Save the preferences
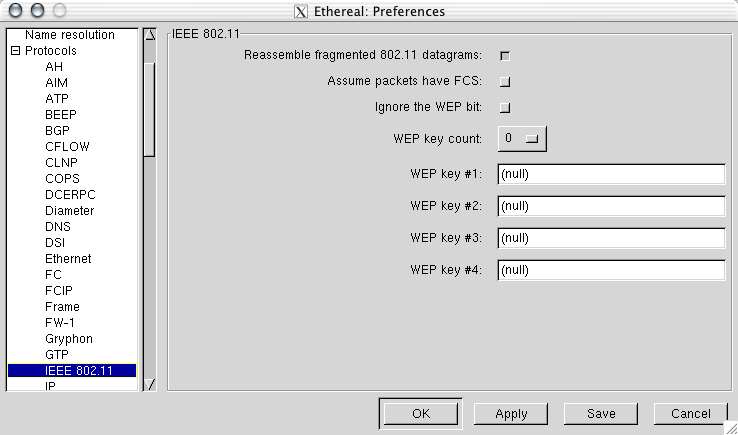 click(601, 413)
